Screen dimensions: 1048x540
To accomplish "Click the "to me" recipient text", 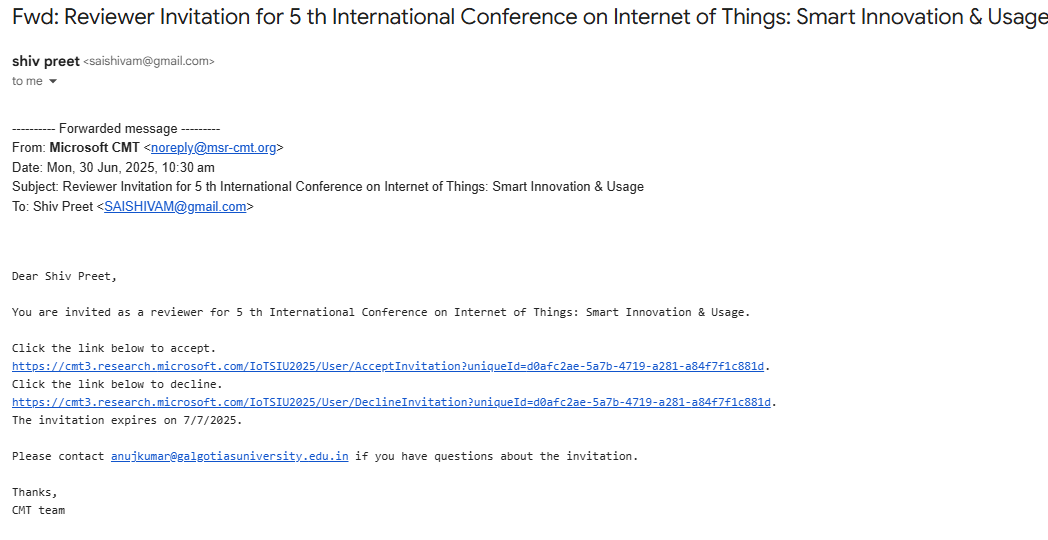I will point(27,82).
